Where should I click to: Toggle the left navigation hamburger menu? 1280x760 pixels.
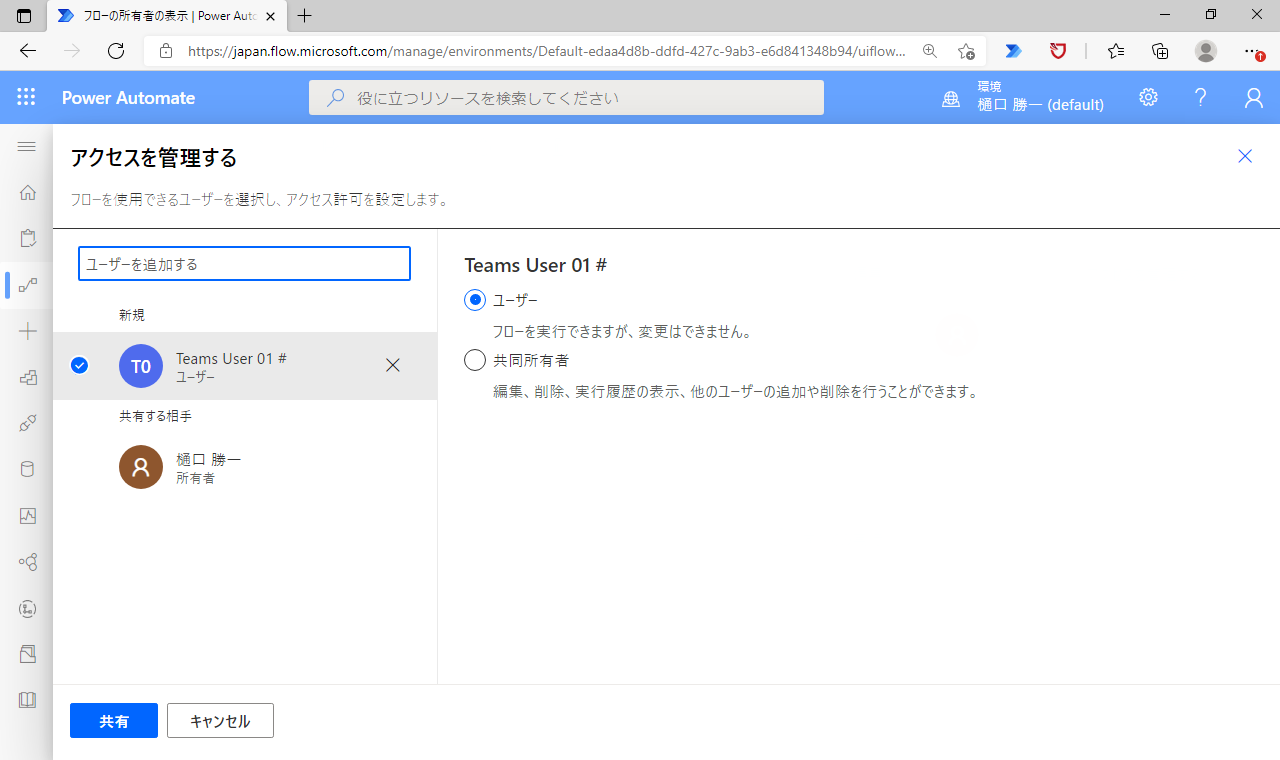27,147
